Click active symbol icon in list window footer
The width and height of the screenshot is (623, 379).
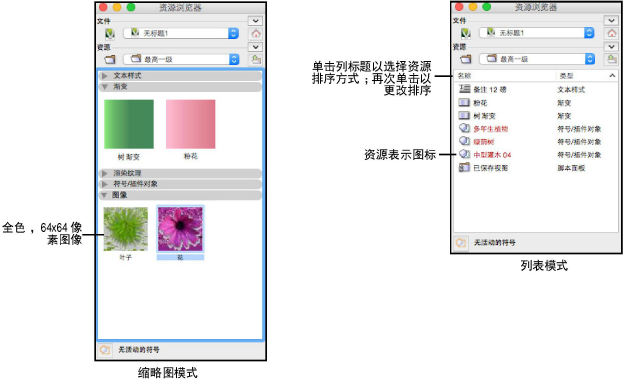point(461,242)
